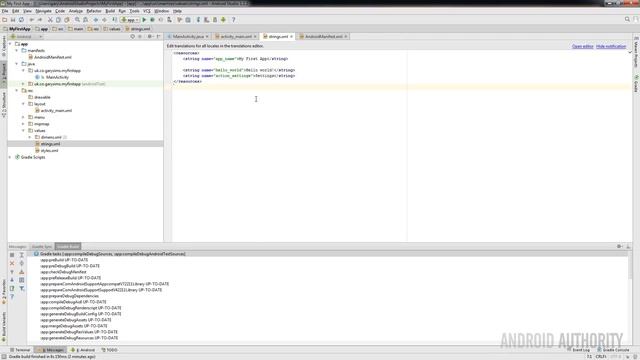Click the Cut scissors icon in the toolbar
640x360 pixels.
tap(50, 20)
